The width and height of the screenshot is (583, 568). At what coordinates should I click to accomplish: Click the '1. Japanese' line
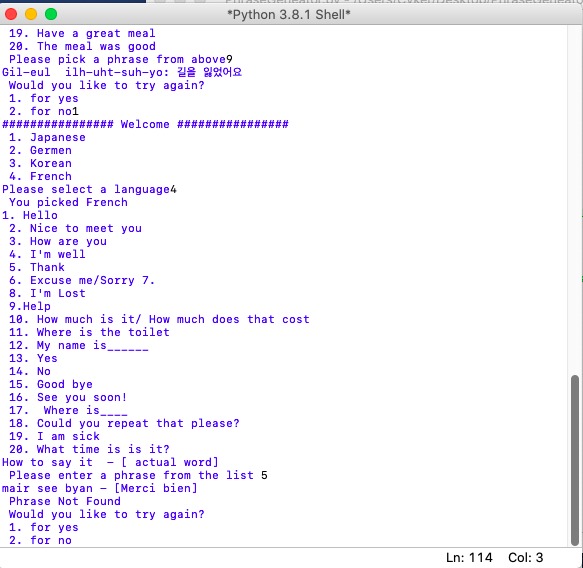(x=47, y=137)
